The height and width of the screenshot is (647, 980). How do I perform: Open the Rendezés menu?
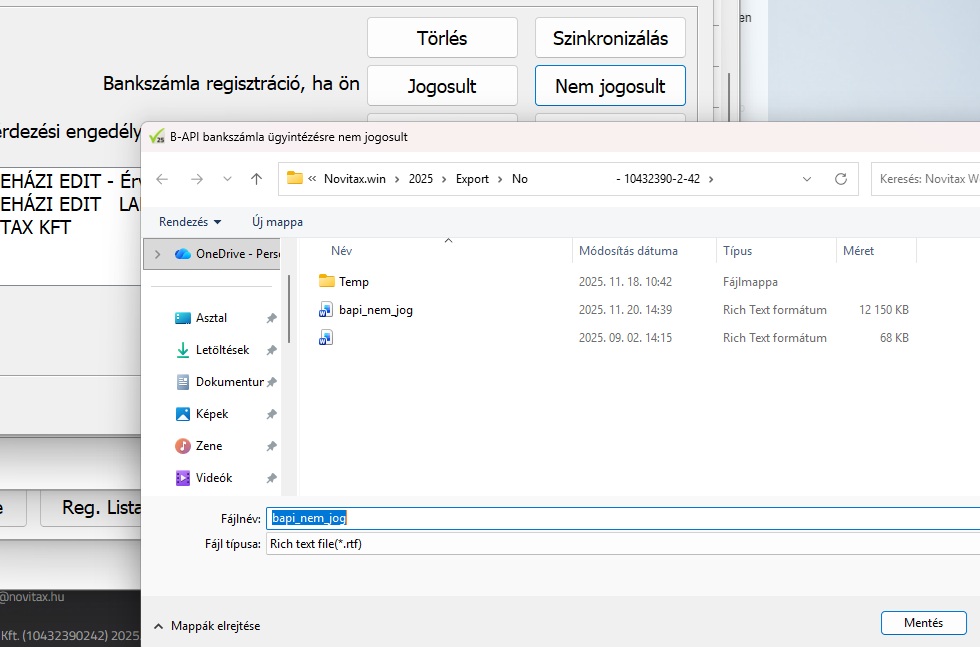tap(189, 221)
